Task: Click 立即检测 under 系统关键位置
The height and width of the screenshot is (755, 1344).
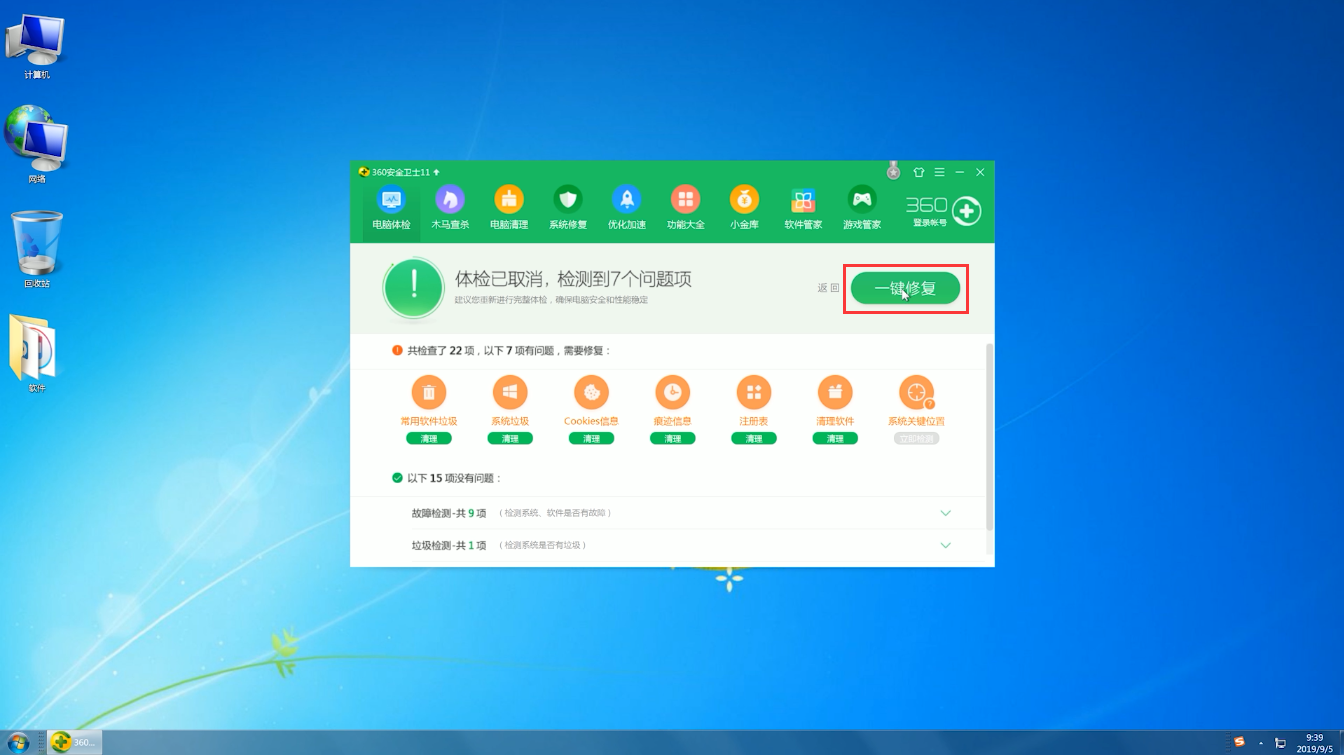Action: (x=916, y=438)
